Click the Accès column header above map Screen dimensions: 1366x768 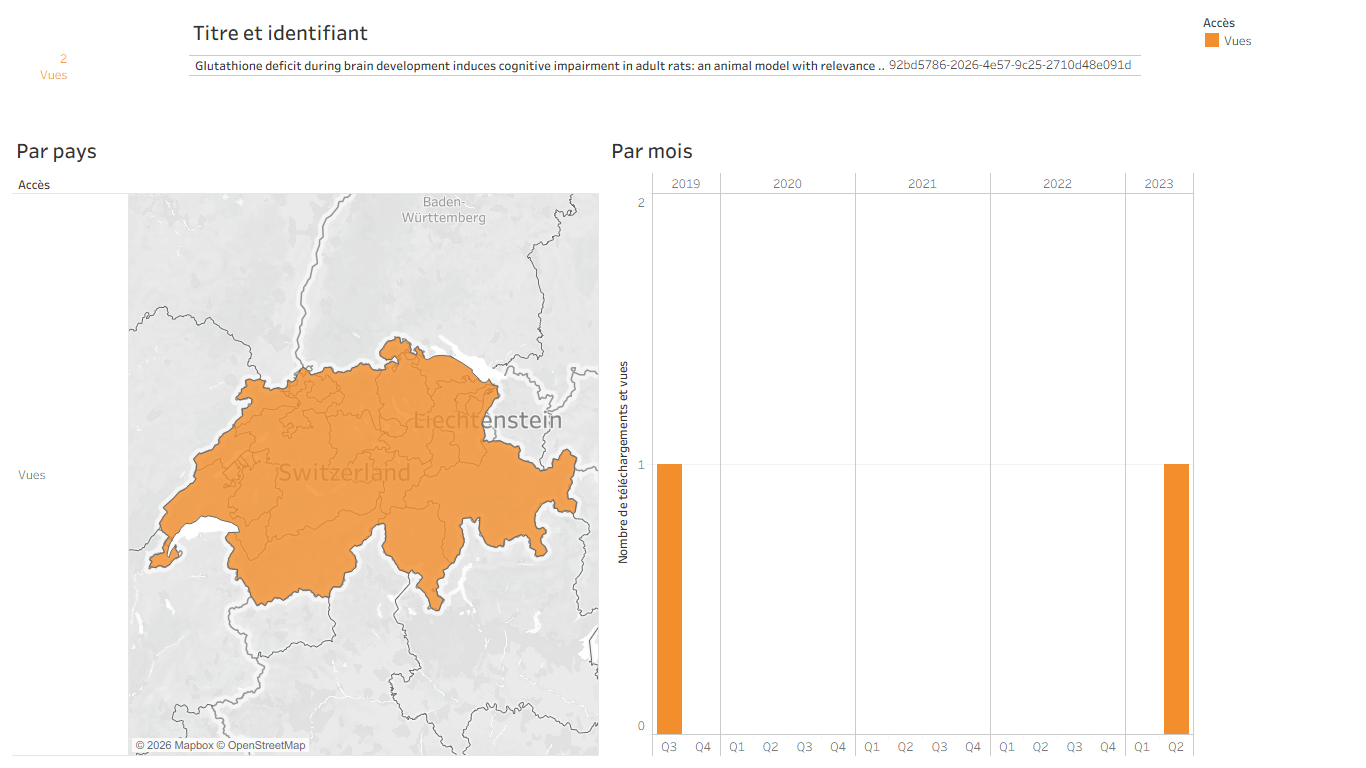click(34, 185)
